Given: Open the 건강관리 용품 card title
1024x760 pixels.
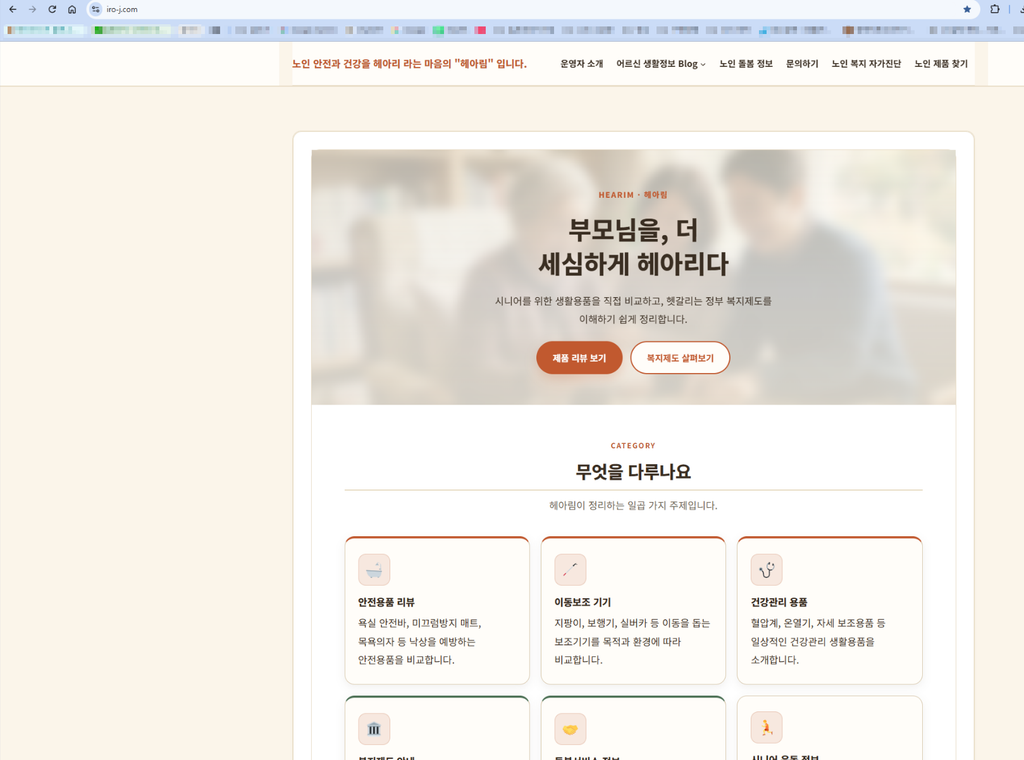Looking at the screenshot, I should click(x=779, y=602).
